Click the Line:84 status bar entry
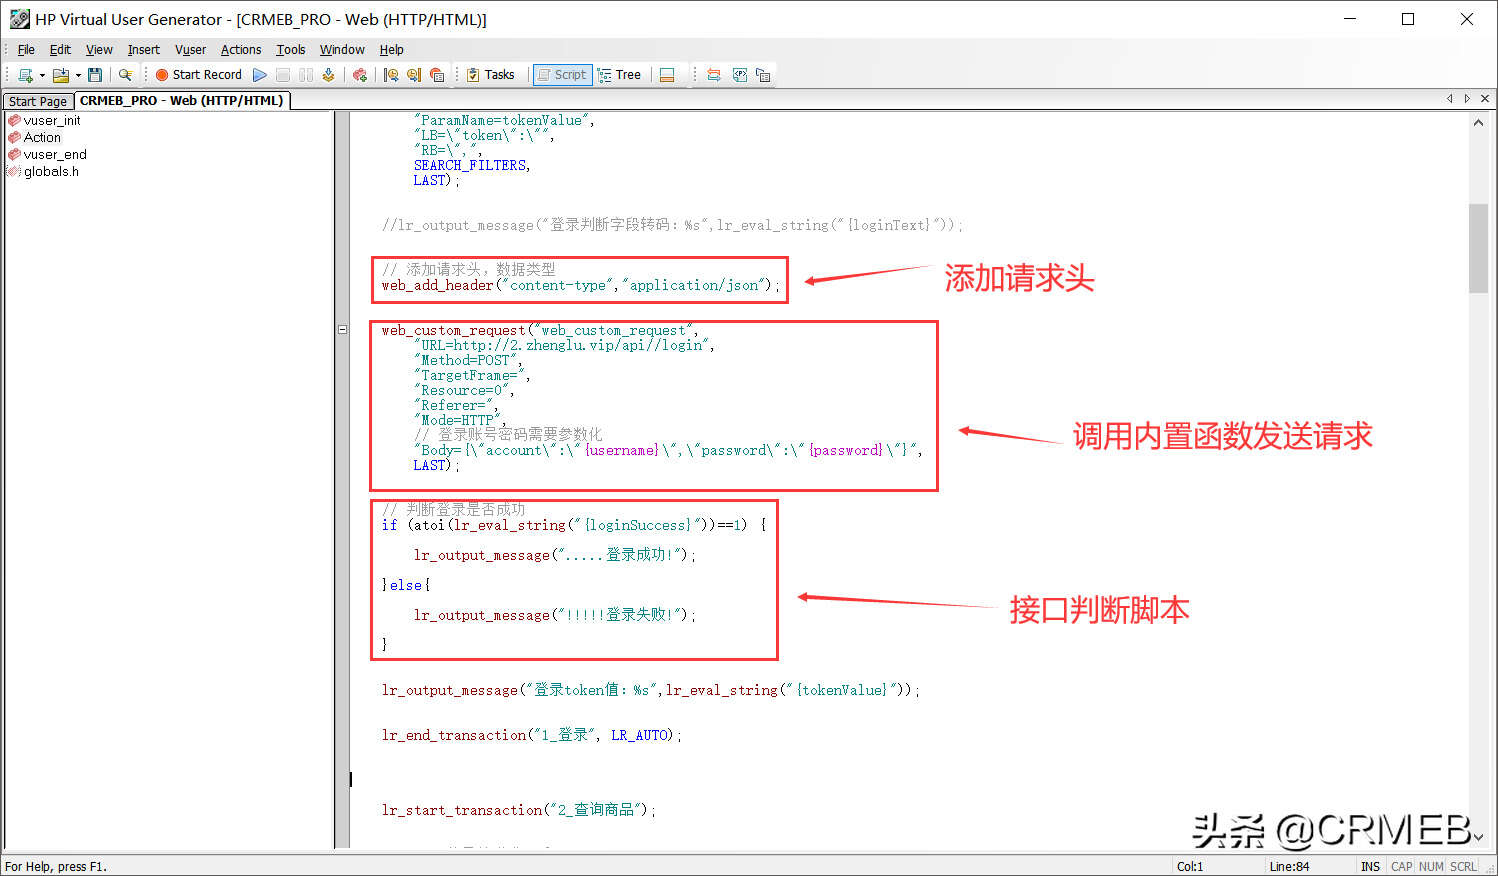Viewport: 1498px width, 876px height. 1289,867
